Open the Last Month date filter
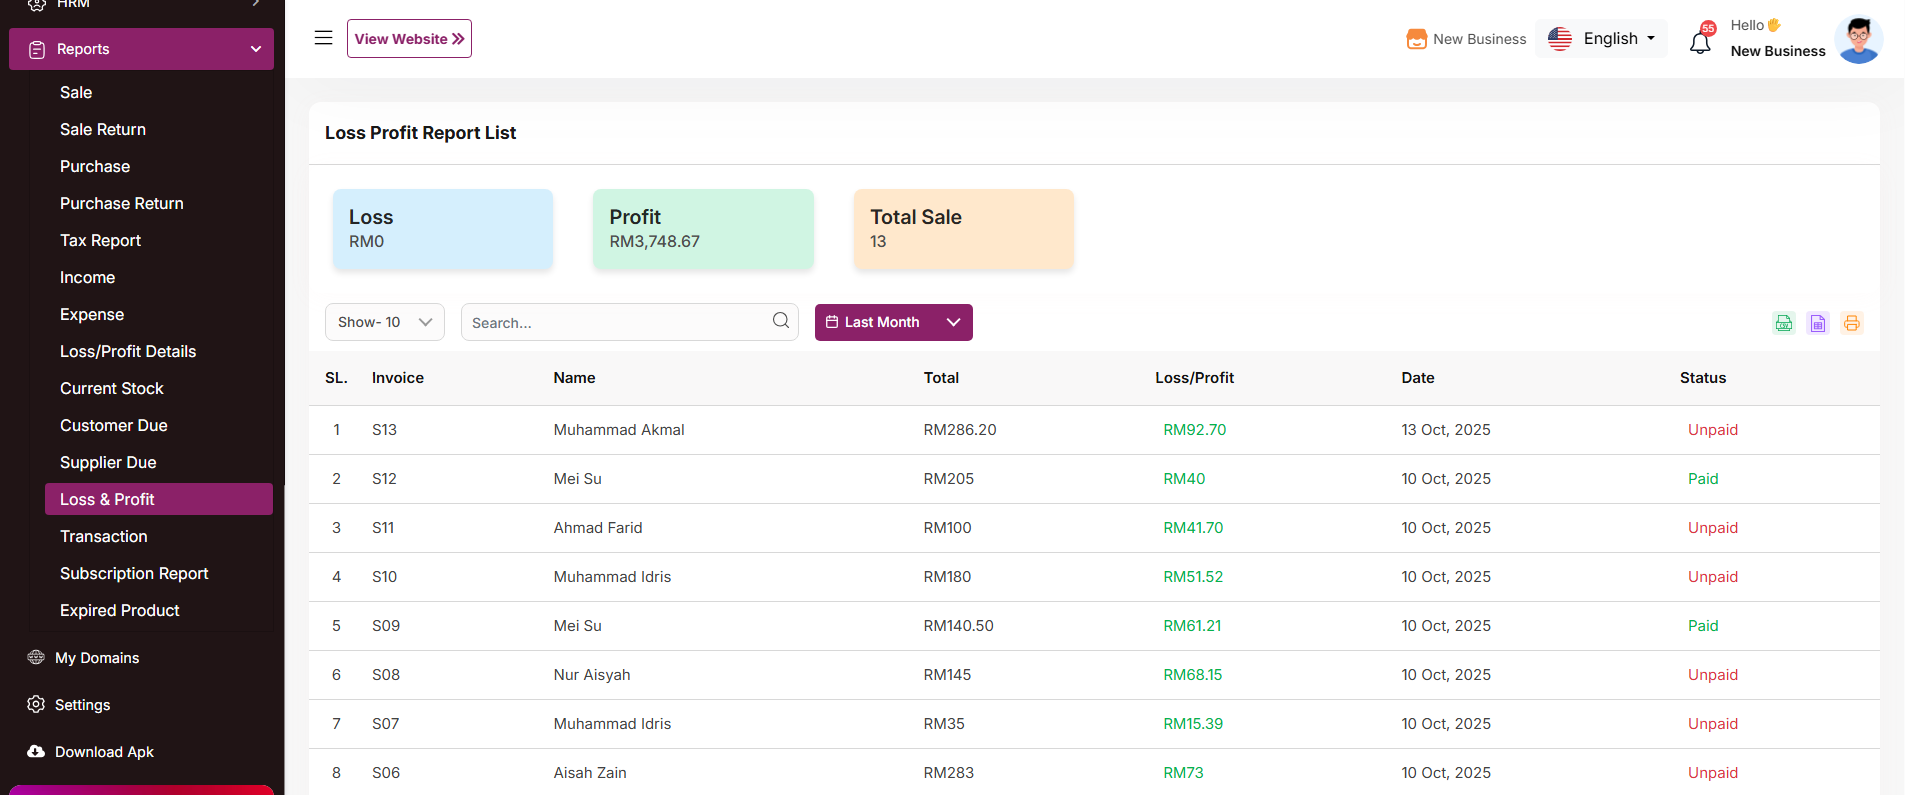Screen dimensions: 1905x795 (x=893, y=322)
